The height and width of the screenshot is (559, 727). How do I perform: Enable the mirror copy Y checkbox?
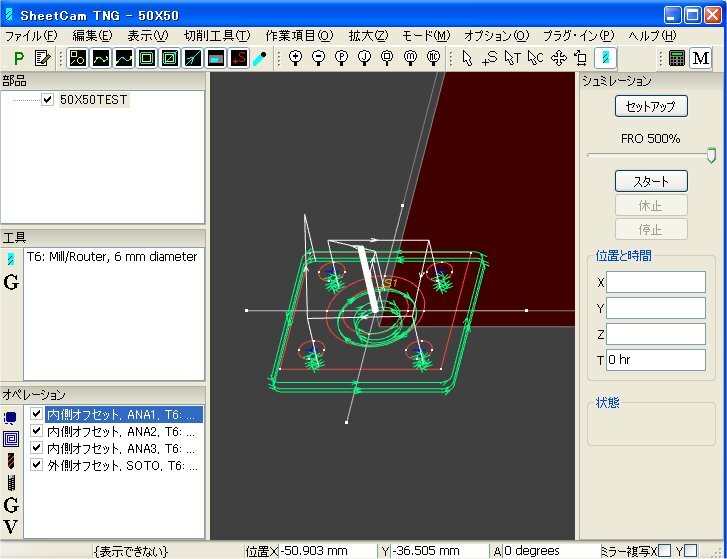[x=691, y=551]
